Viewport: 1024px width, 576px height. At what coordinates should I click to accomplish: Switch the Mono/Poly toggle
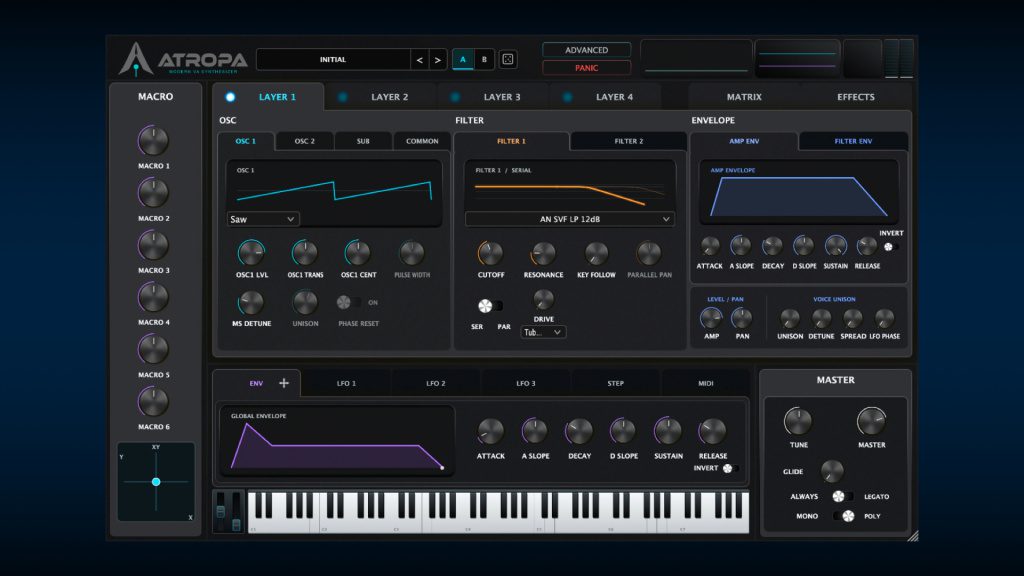coord(844,516)
